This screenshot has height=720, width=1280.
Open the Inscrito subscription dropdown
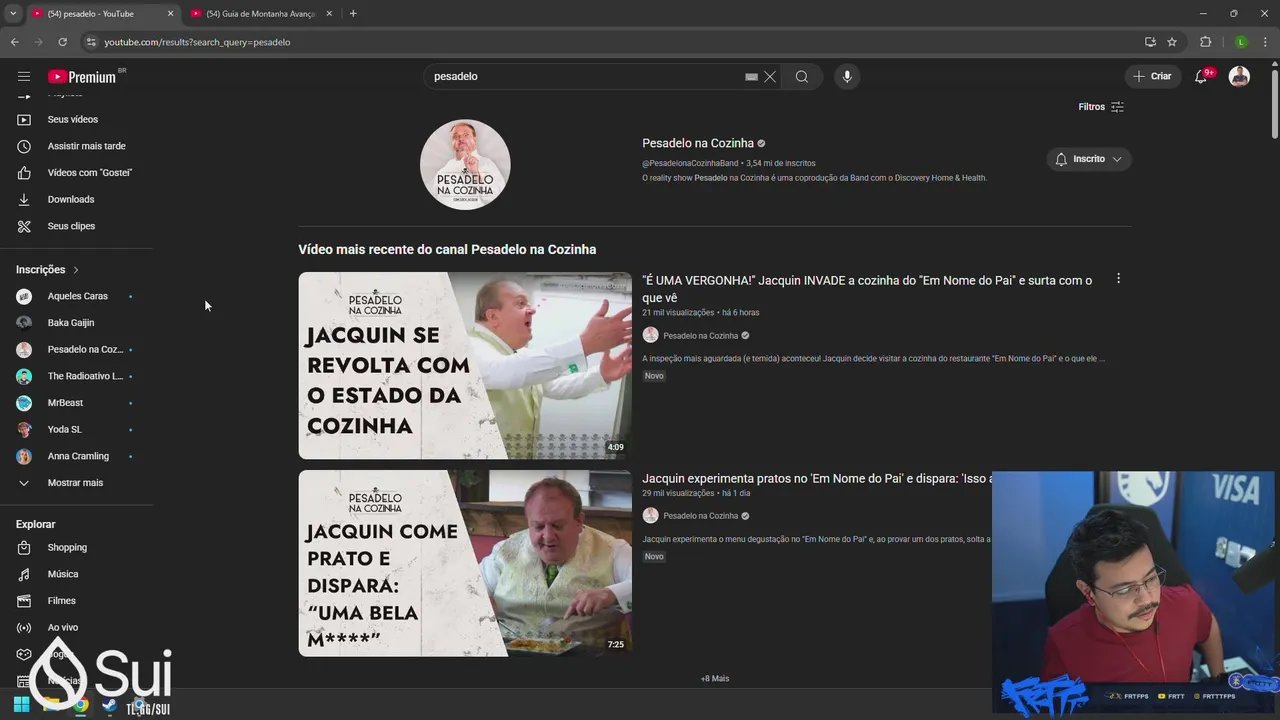point(1089,159)
